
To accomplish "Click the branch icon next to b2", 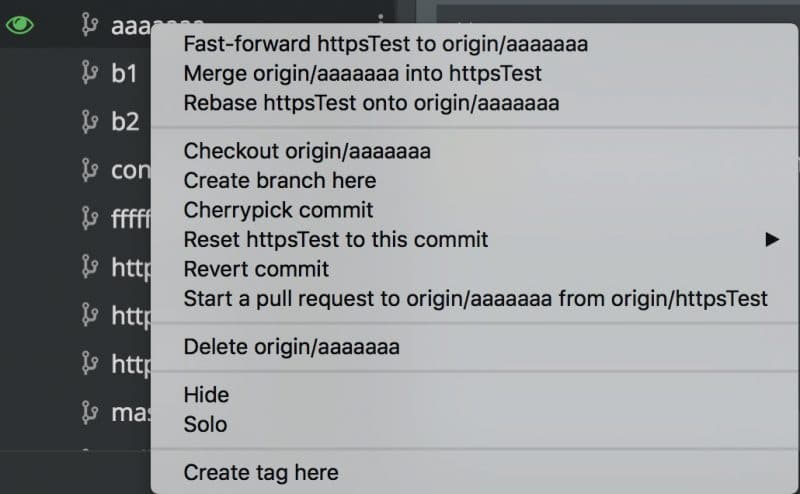I will coord(89,121).
